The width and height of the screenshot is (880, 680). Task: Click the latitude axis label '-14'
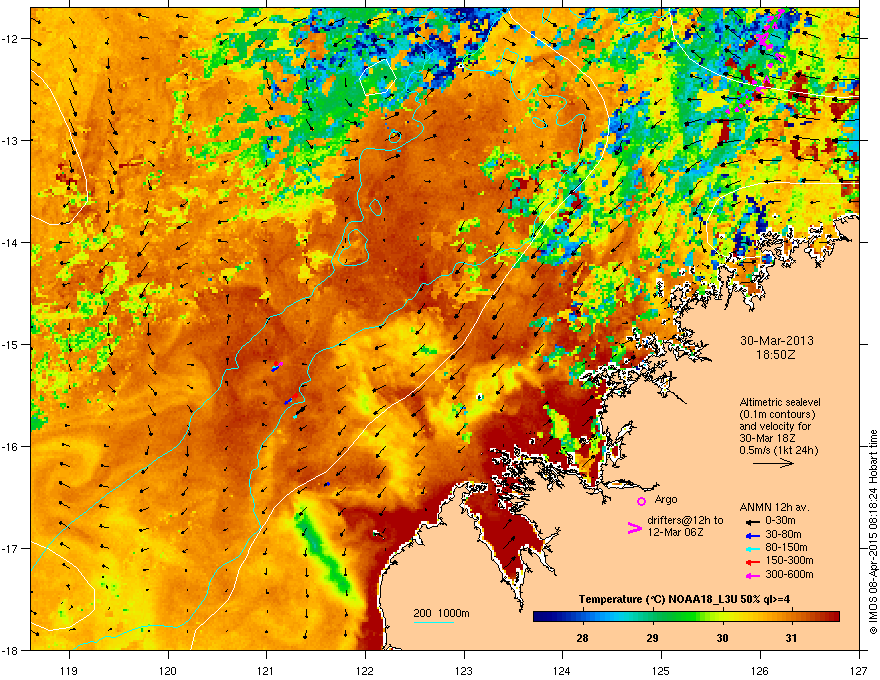(10, 242)
